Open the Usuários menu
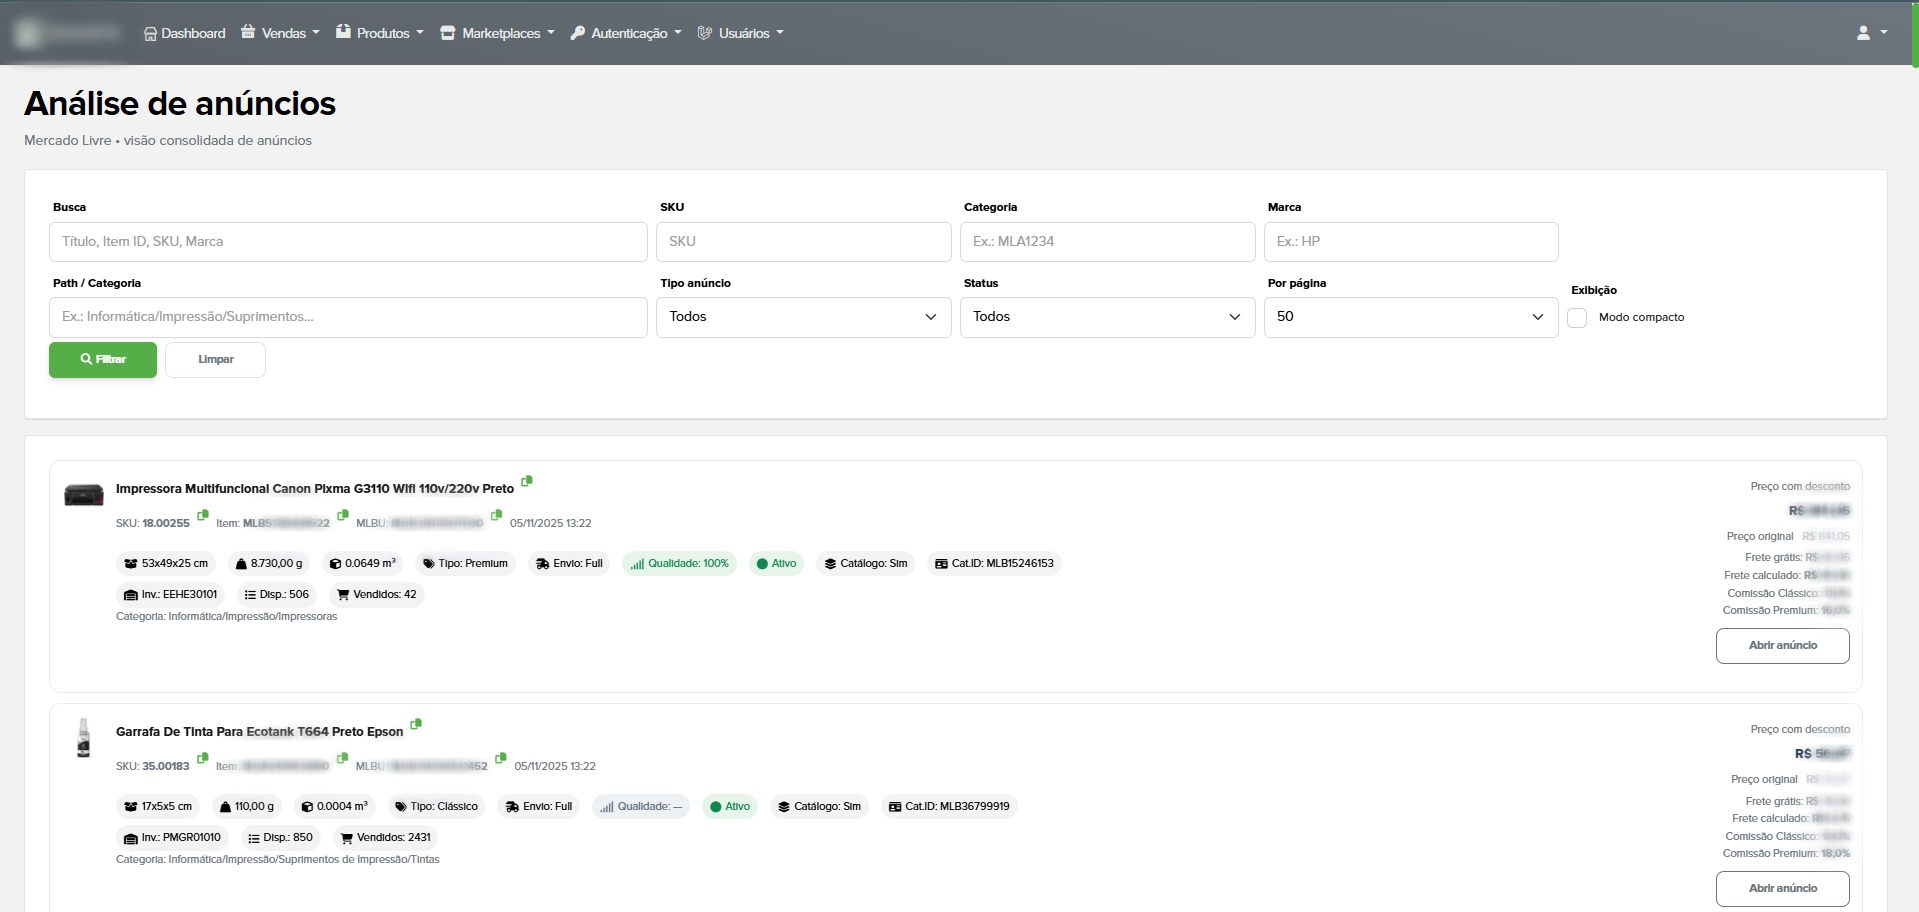 (741, 33)
